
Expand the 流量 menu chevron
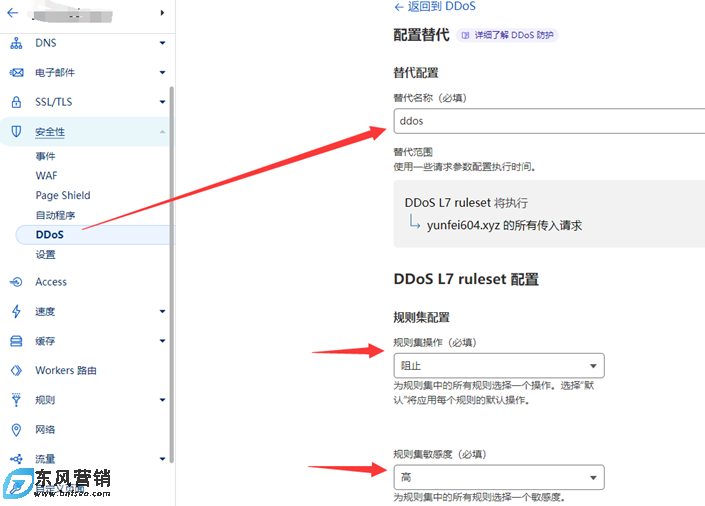point(162,459)
